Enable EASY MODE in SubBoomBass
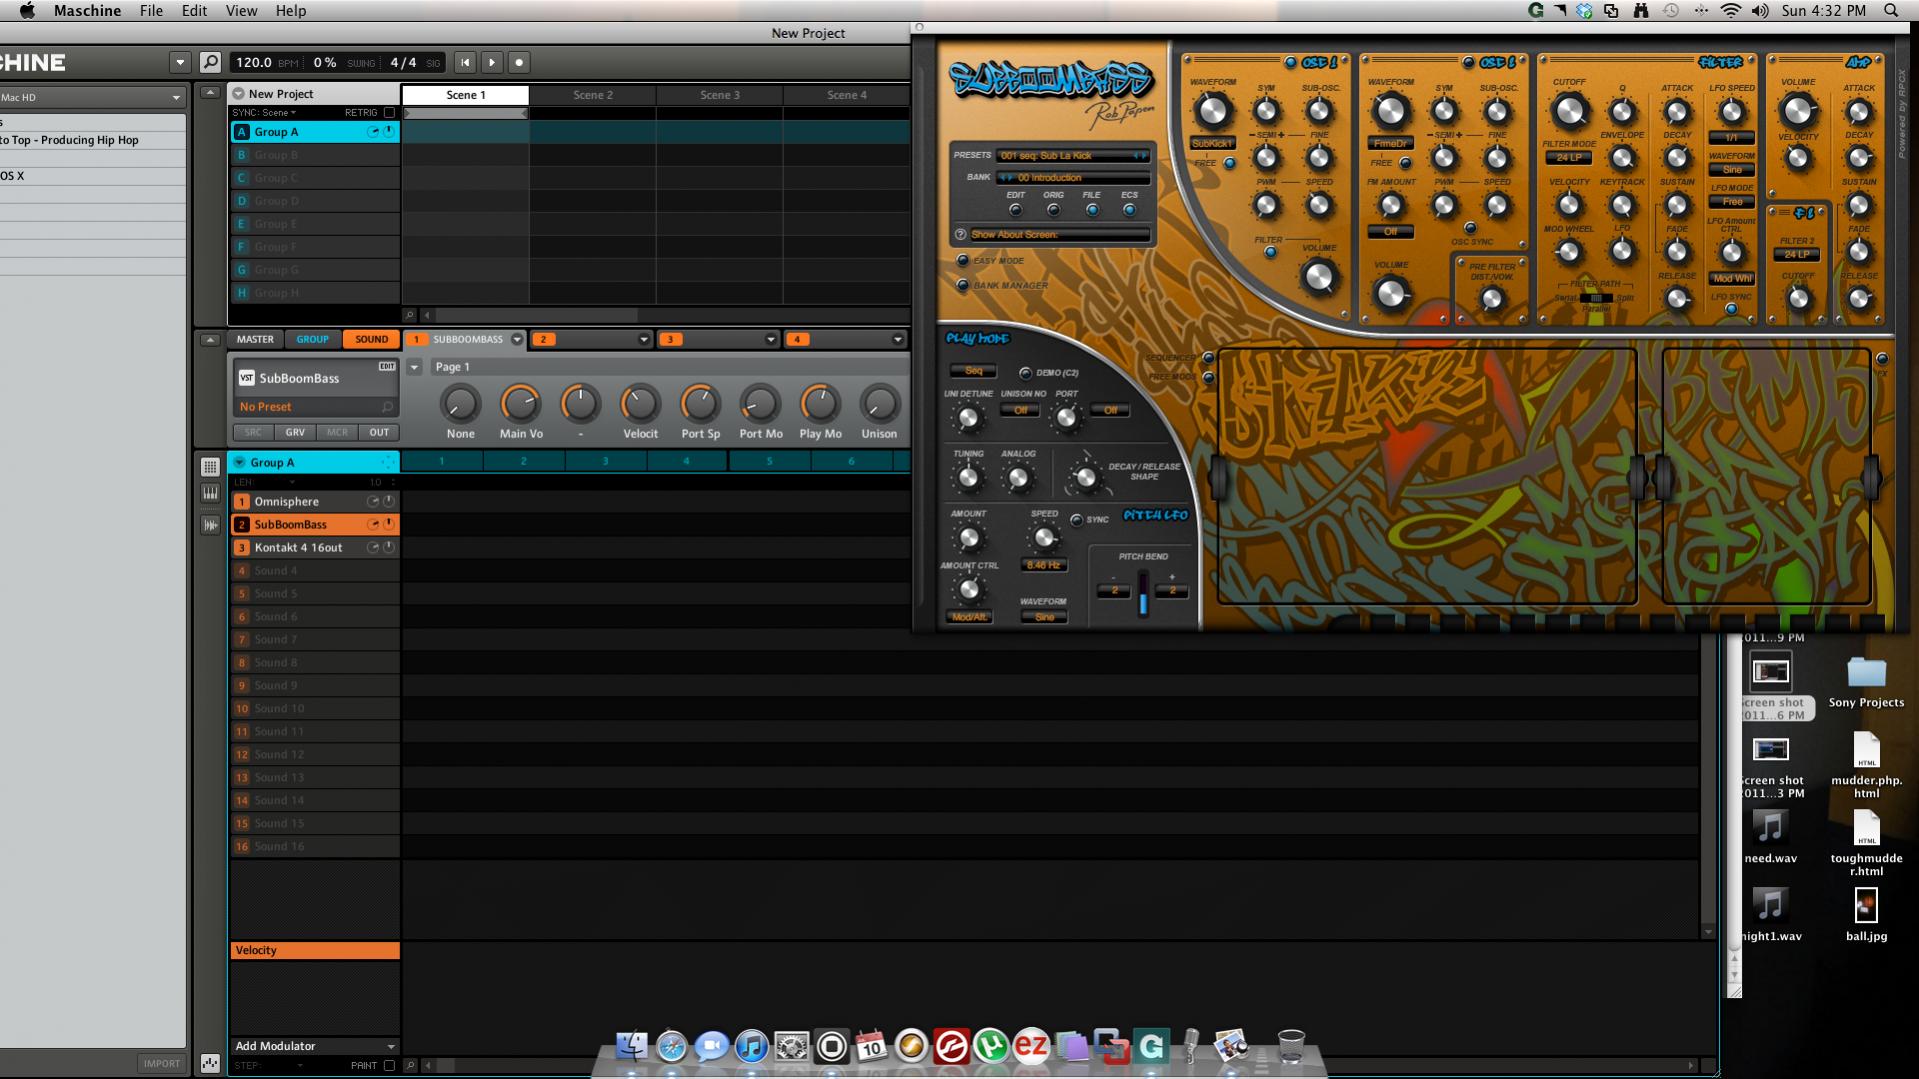Viewport: 1919px width, 1079px height. point(962,260)
